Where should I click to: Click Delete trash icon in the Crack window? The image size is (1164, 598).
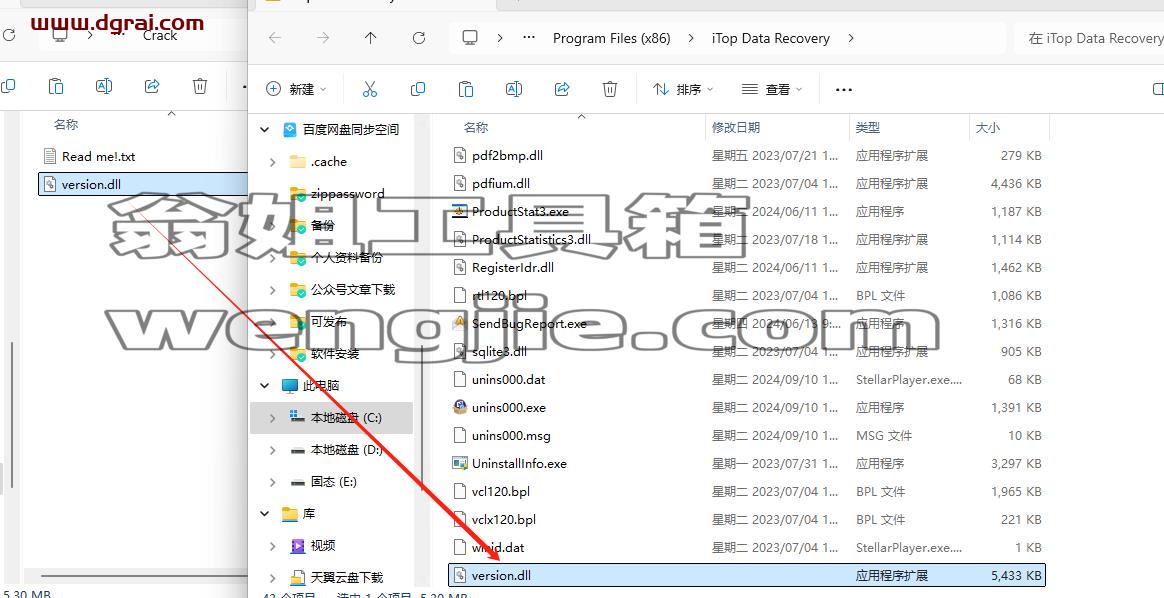[x=200, y=86]
